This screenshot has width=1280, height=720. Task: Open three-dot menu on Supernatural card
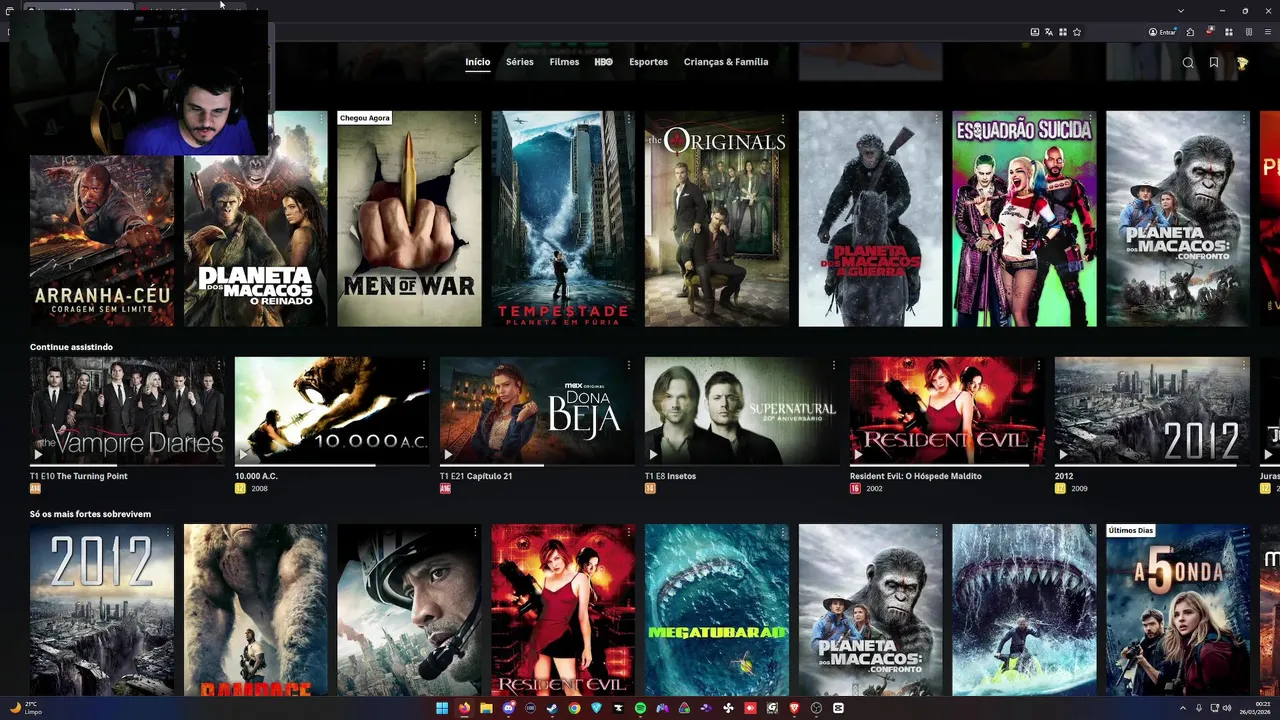(x=834, y=365)
